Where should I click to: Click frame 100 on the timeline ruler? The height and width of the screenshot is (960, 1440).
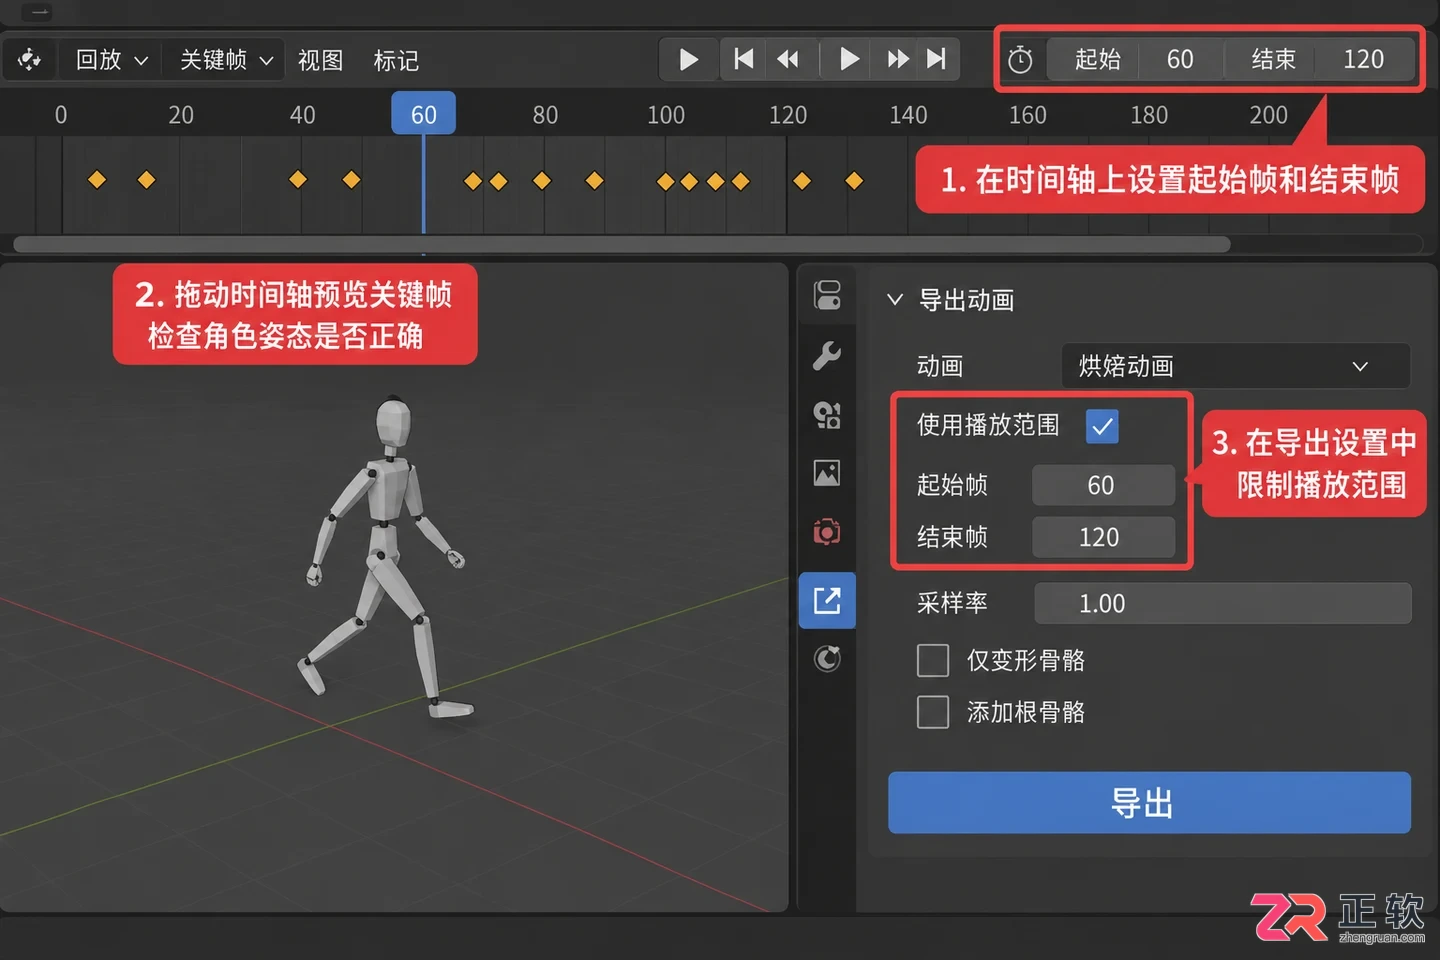click(x=666, y=115)
